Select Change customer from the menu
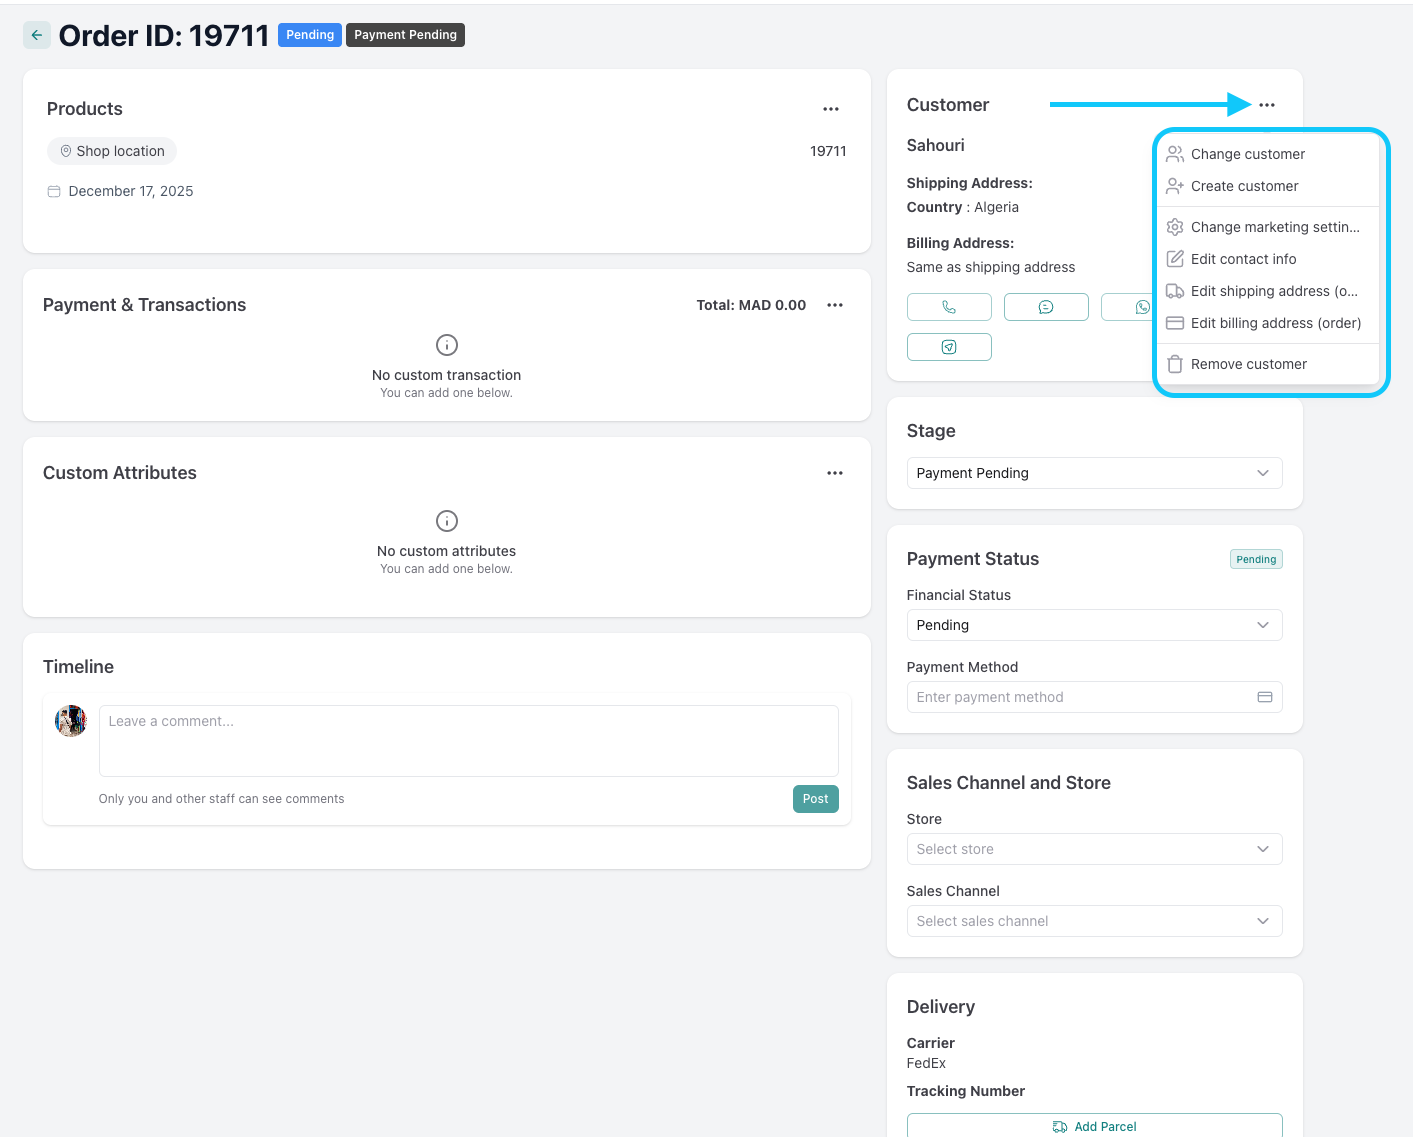This screenshot has width=1413, height=1137. (x=1247, y=154)
